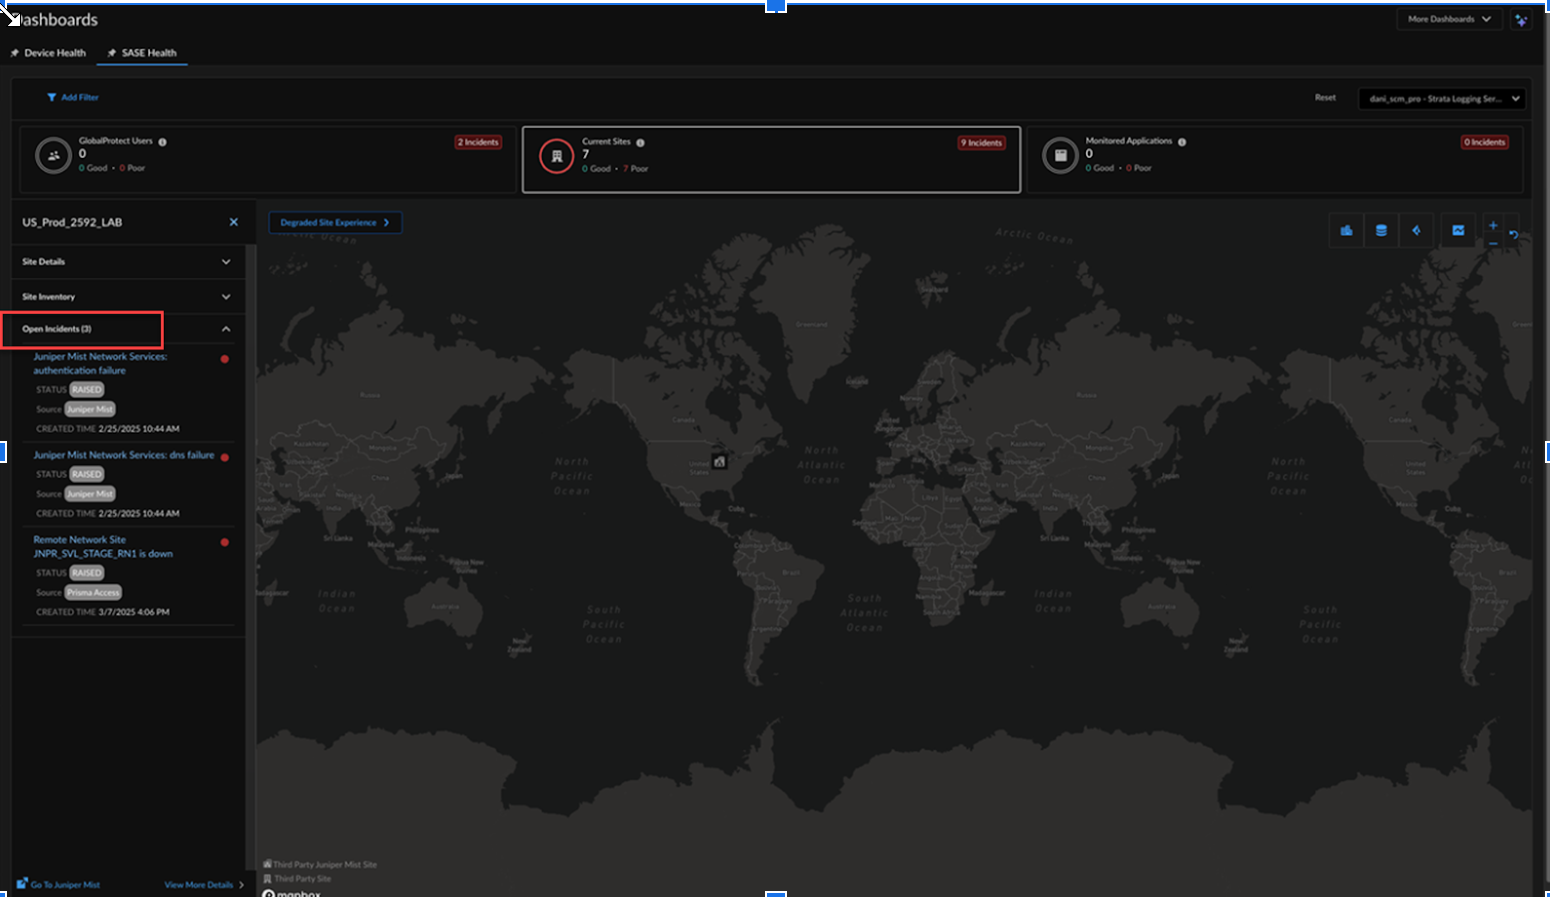Viewport: 1550px width, 897px height.
Task: Click the site marker on the United States
Action: click(719, 461)
